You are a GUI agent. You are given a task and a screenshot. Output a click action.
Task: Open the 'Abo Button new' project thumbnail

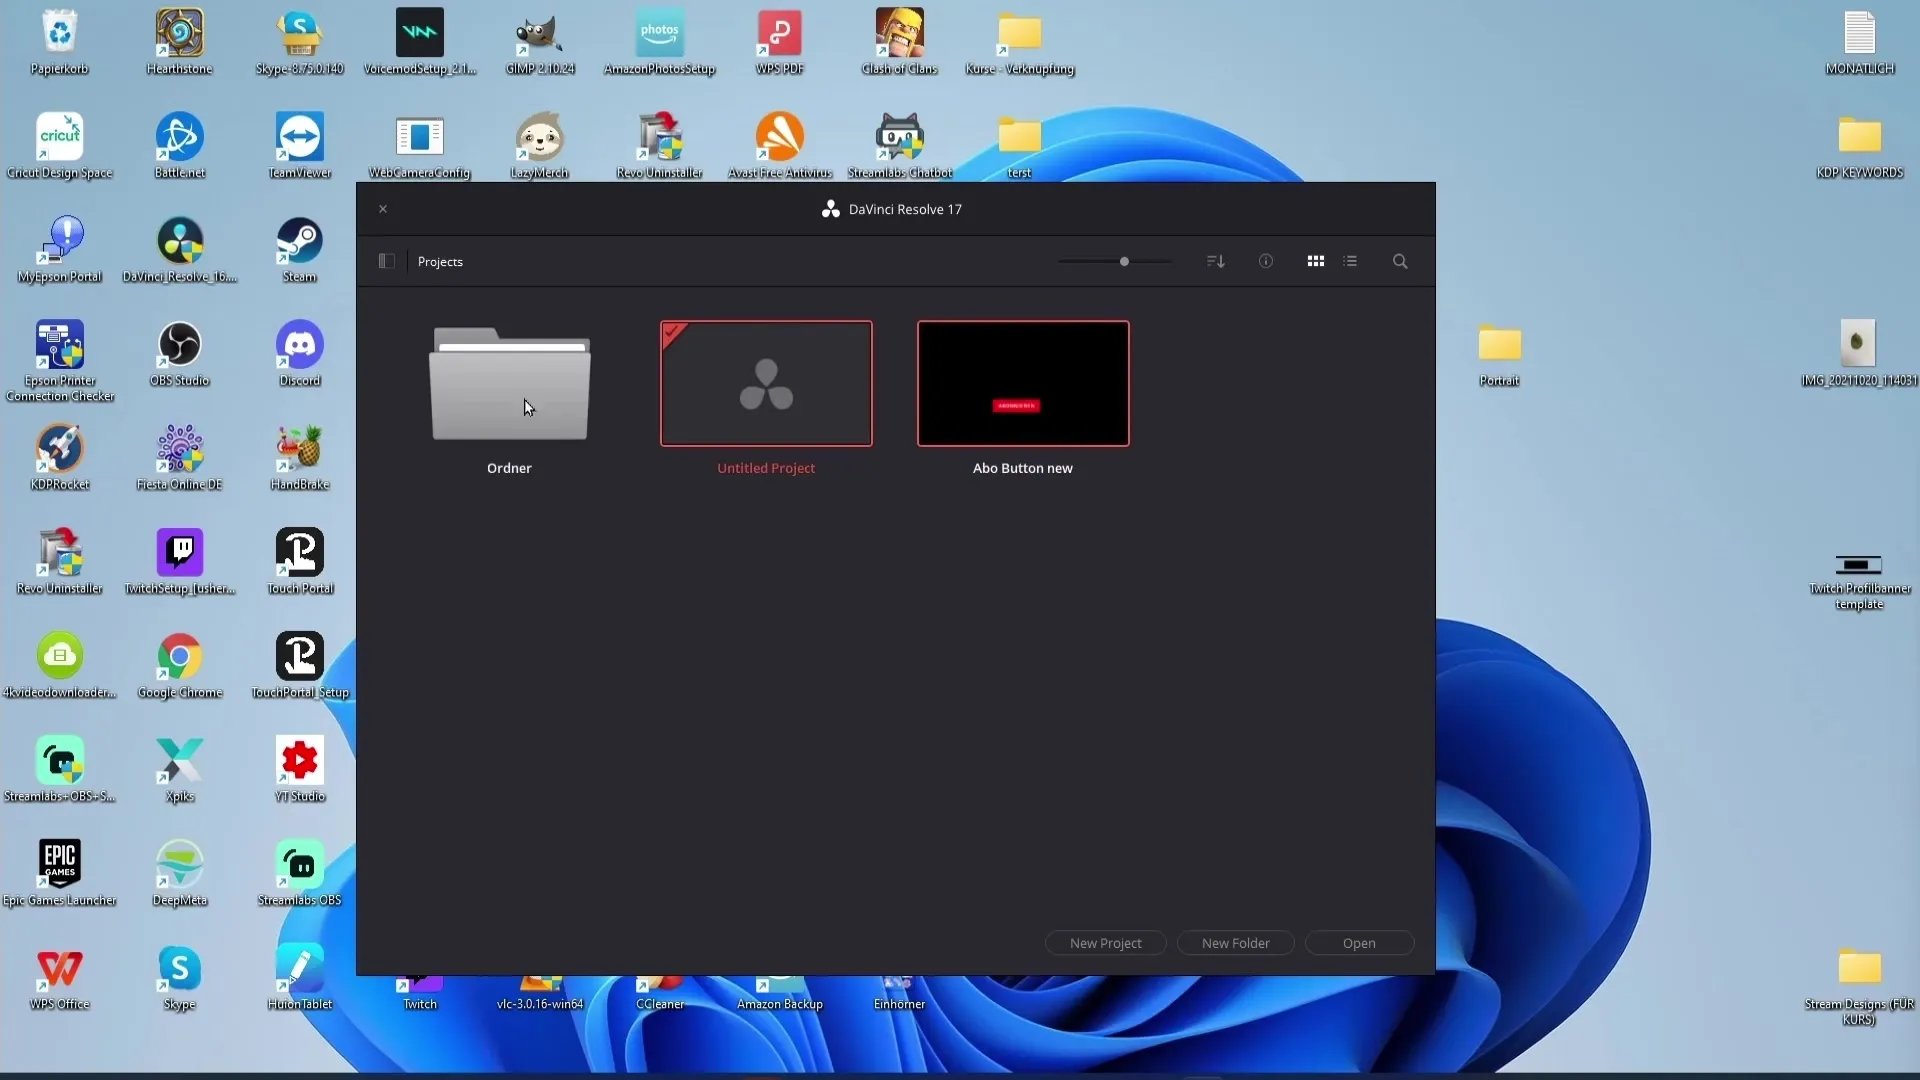point(1022,382)
